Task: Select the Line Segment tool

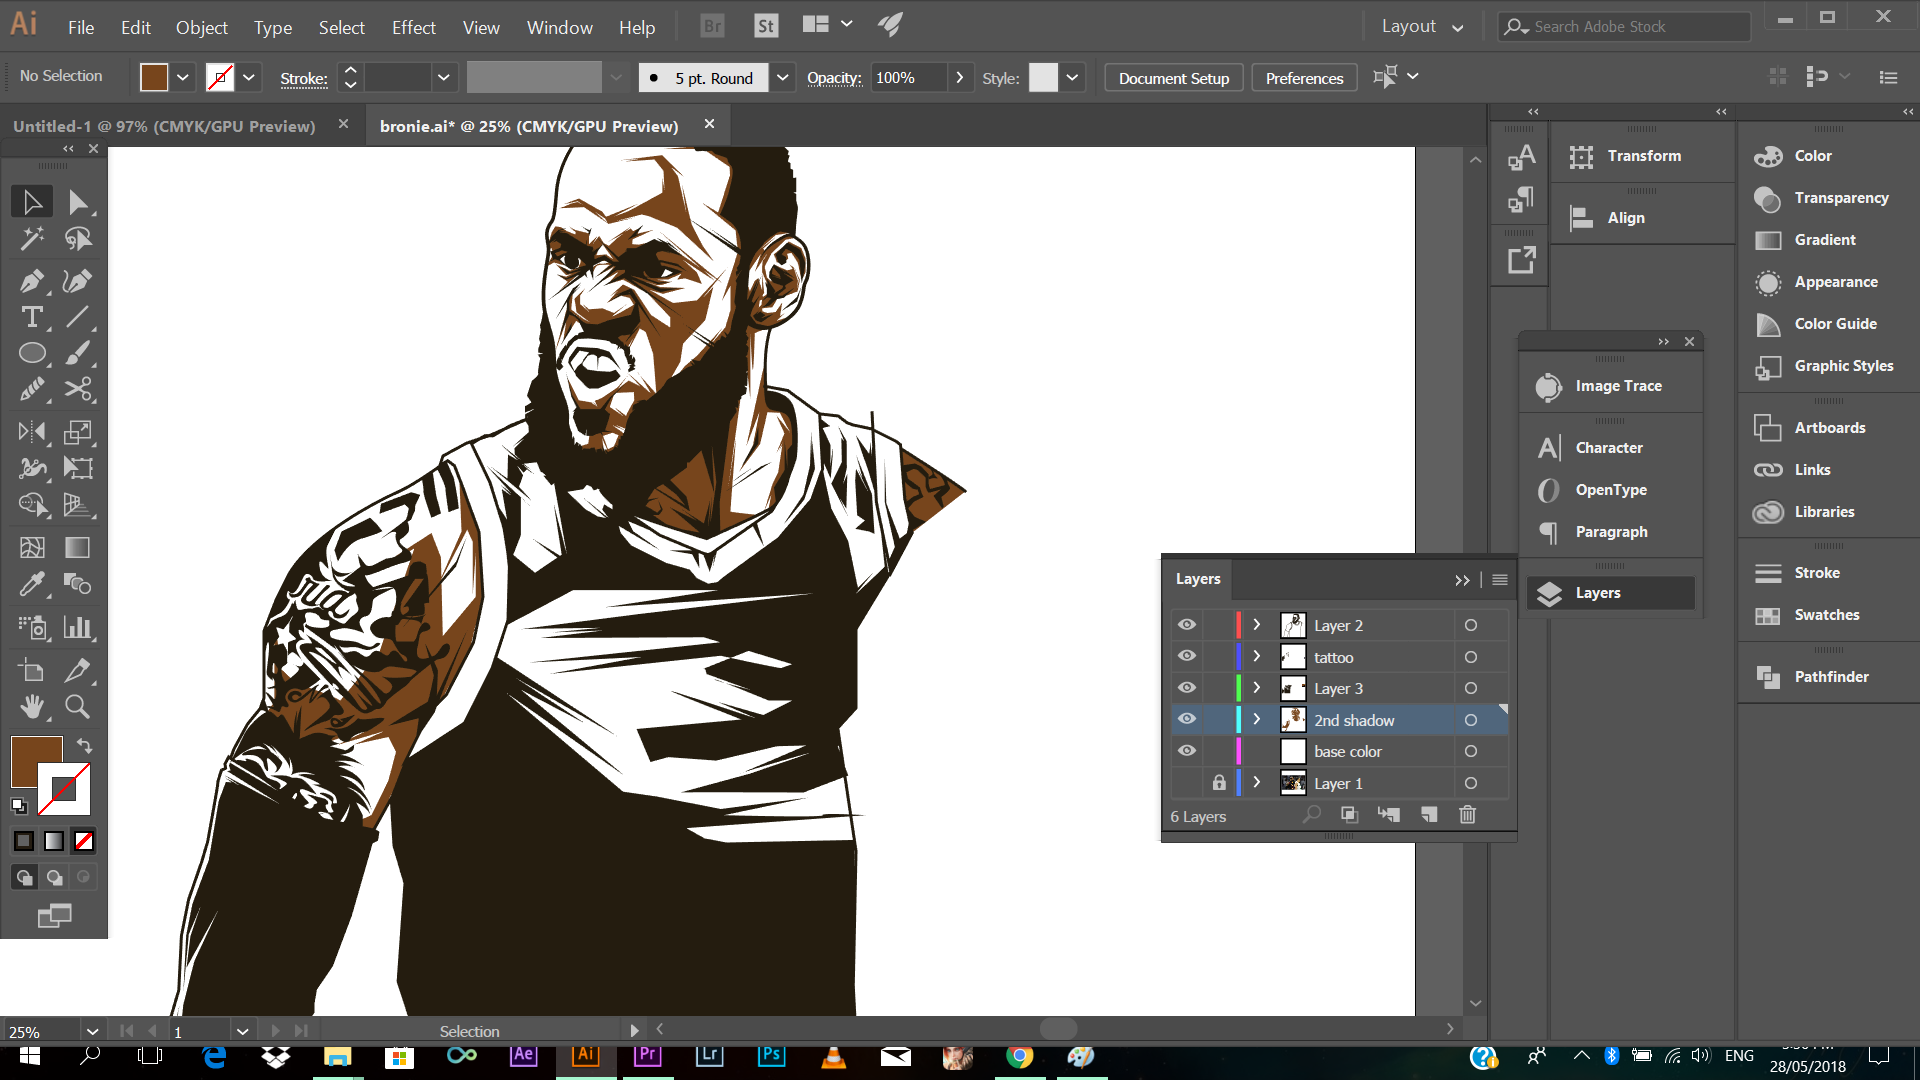Action: (x=78, y=318)
